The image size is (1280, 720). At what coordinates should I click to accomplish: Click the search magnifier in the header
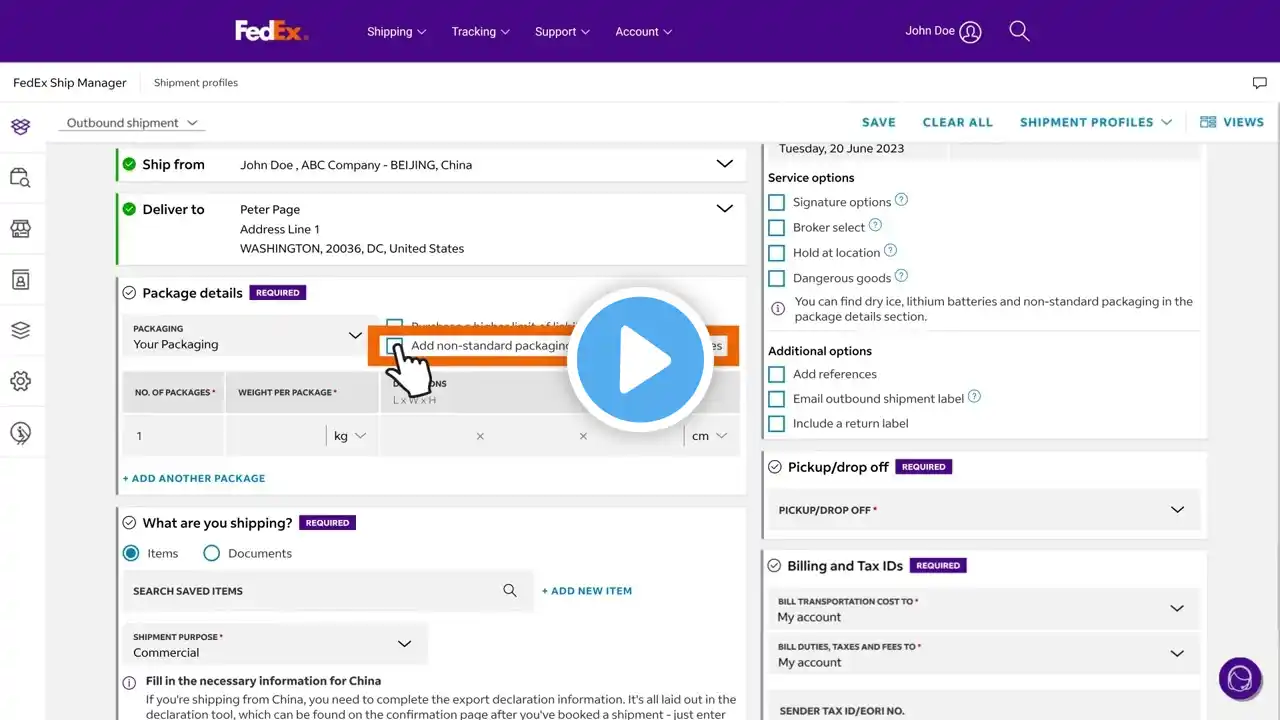click(1019, 31)
